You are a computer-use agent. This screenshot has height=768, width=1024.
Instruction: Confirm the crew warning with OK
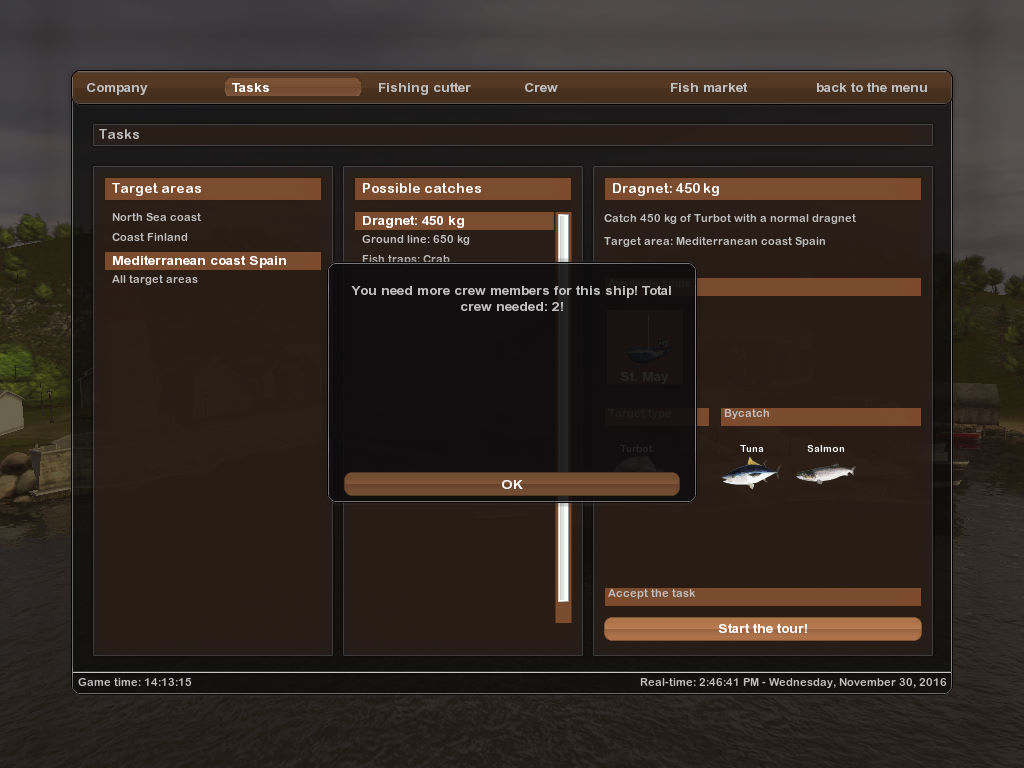512,485
